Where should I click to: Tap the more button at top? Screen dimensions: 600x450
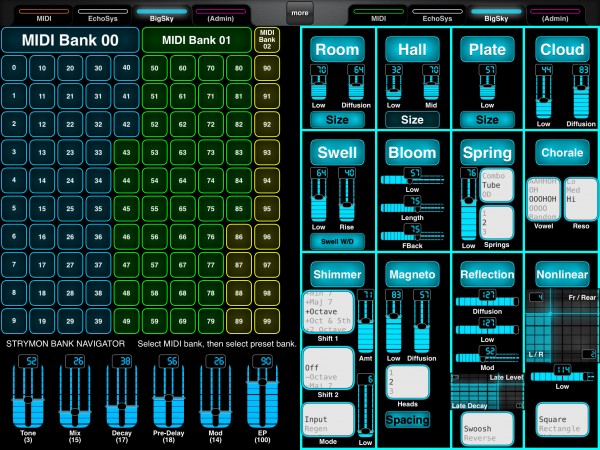tap(300, 13)
